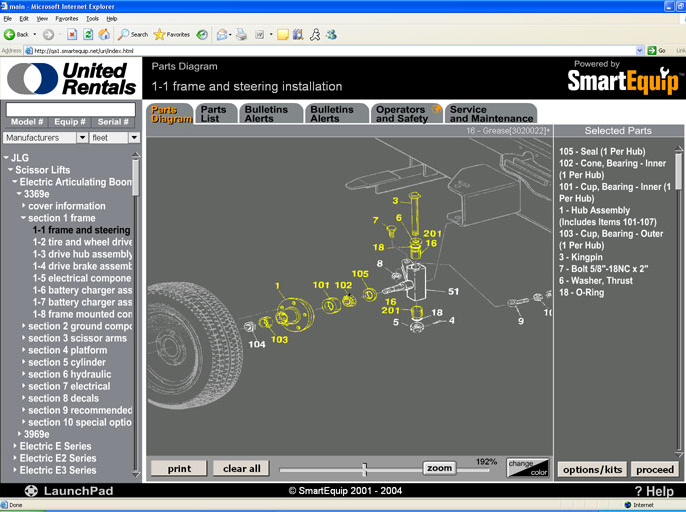
Task: Click the yellow Discuss note icon
Action: pyautogui.click(x=283, y=35)
